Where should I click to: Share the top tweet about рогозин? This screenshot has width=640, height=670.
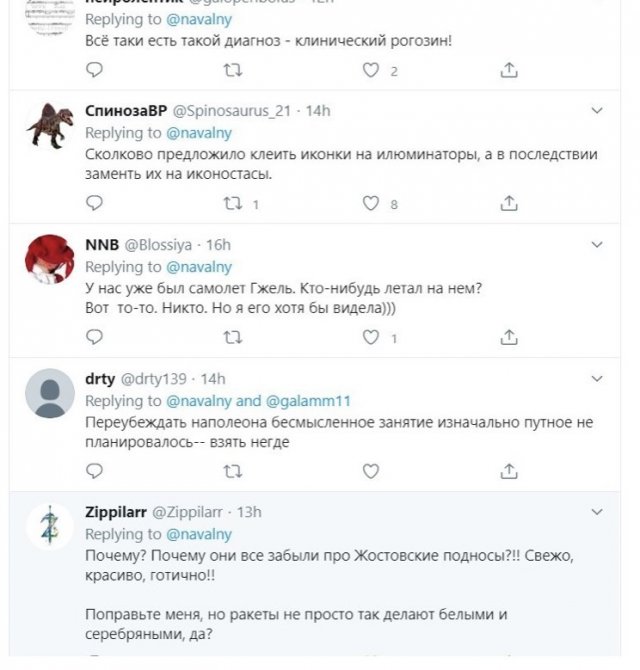tap(509, 70)
